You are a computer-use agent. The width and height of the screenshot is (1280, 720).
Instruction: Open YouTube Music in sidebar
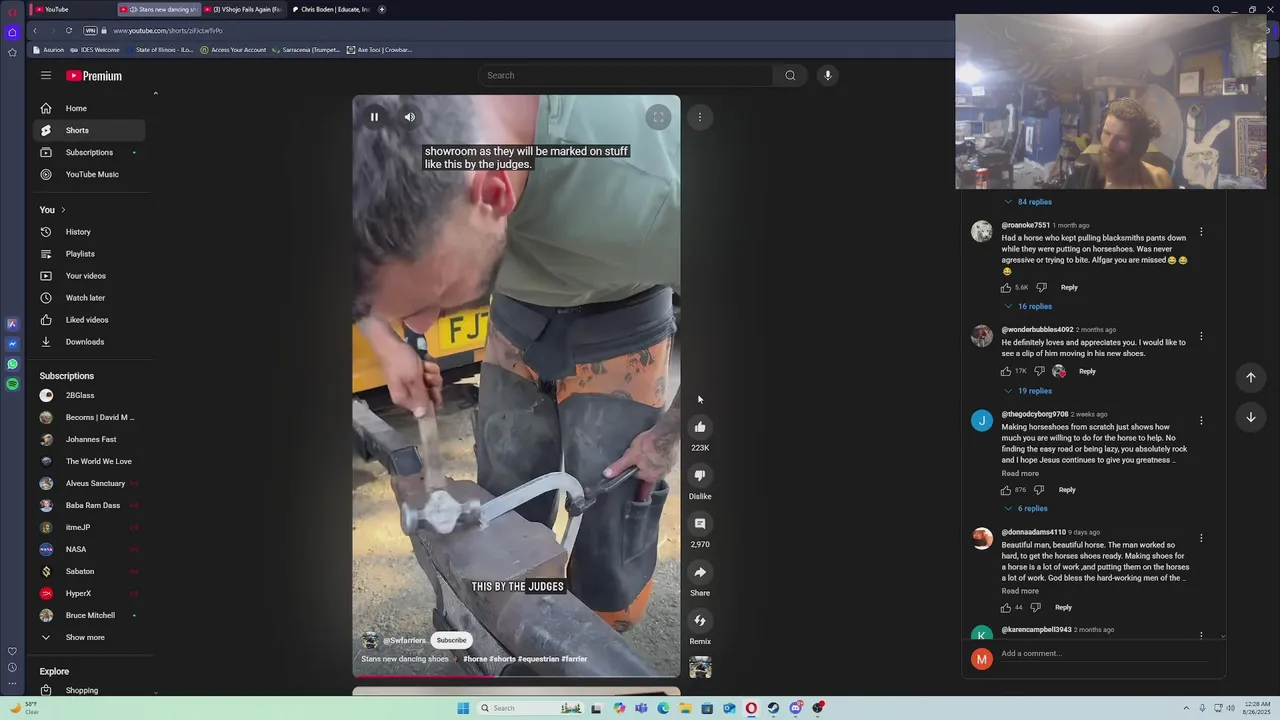tap(90, 174)
